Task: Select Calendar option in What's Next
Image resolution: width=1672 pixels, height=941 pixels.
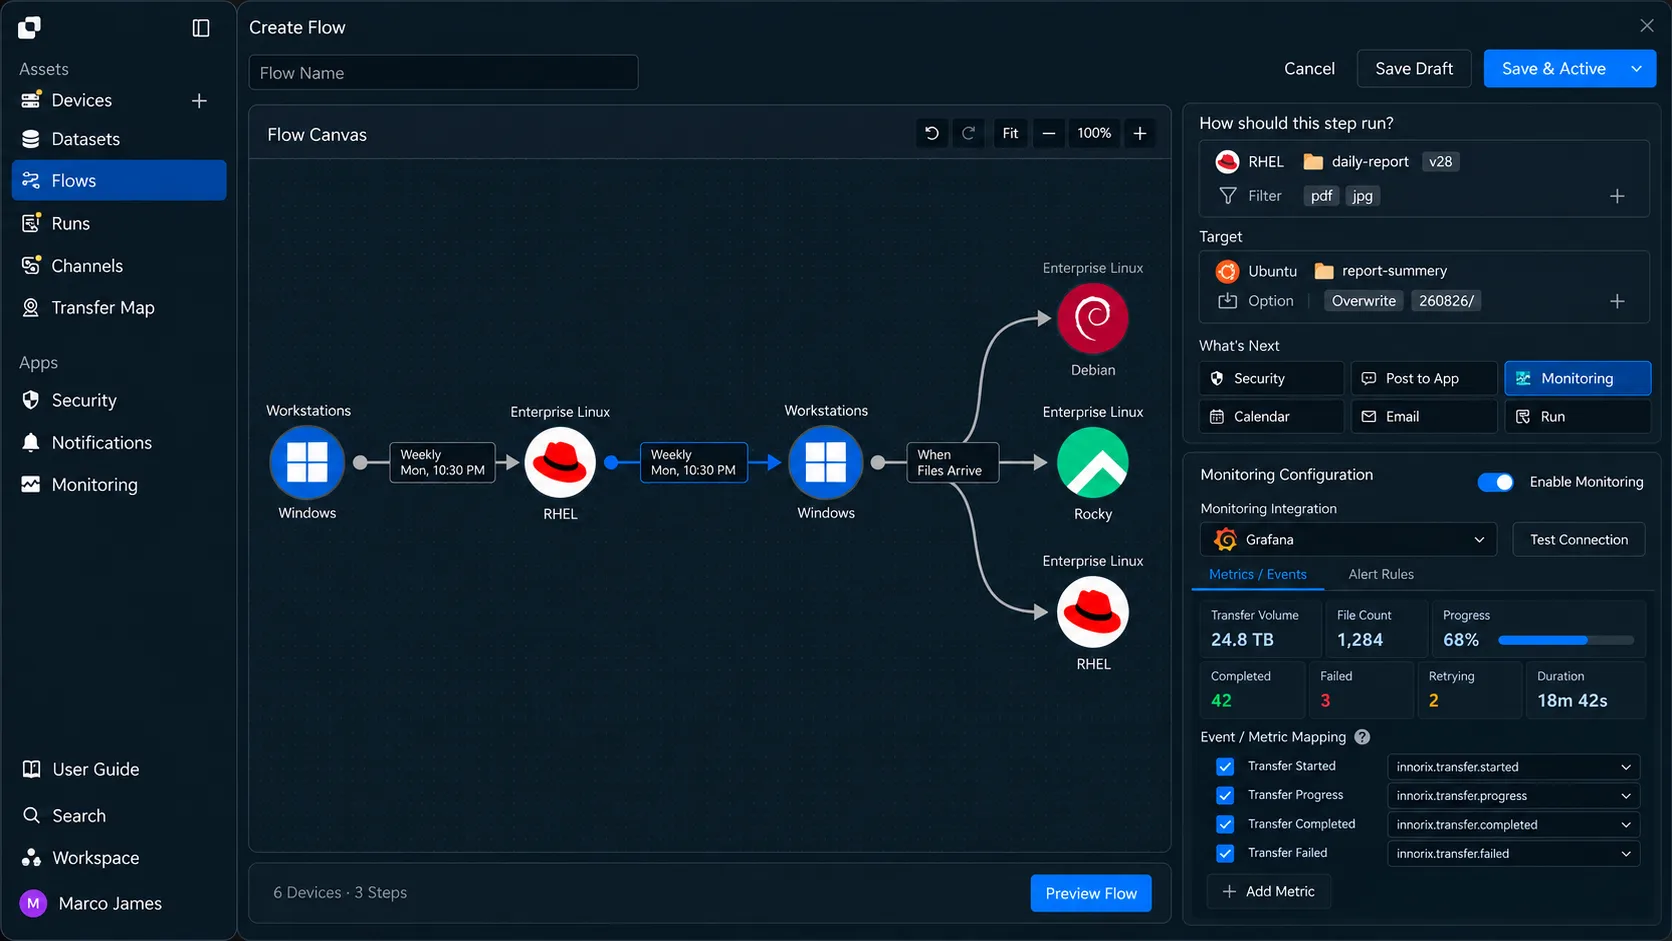Action: pos(1271,416)
